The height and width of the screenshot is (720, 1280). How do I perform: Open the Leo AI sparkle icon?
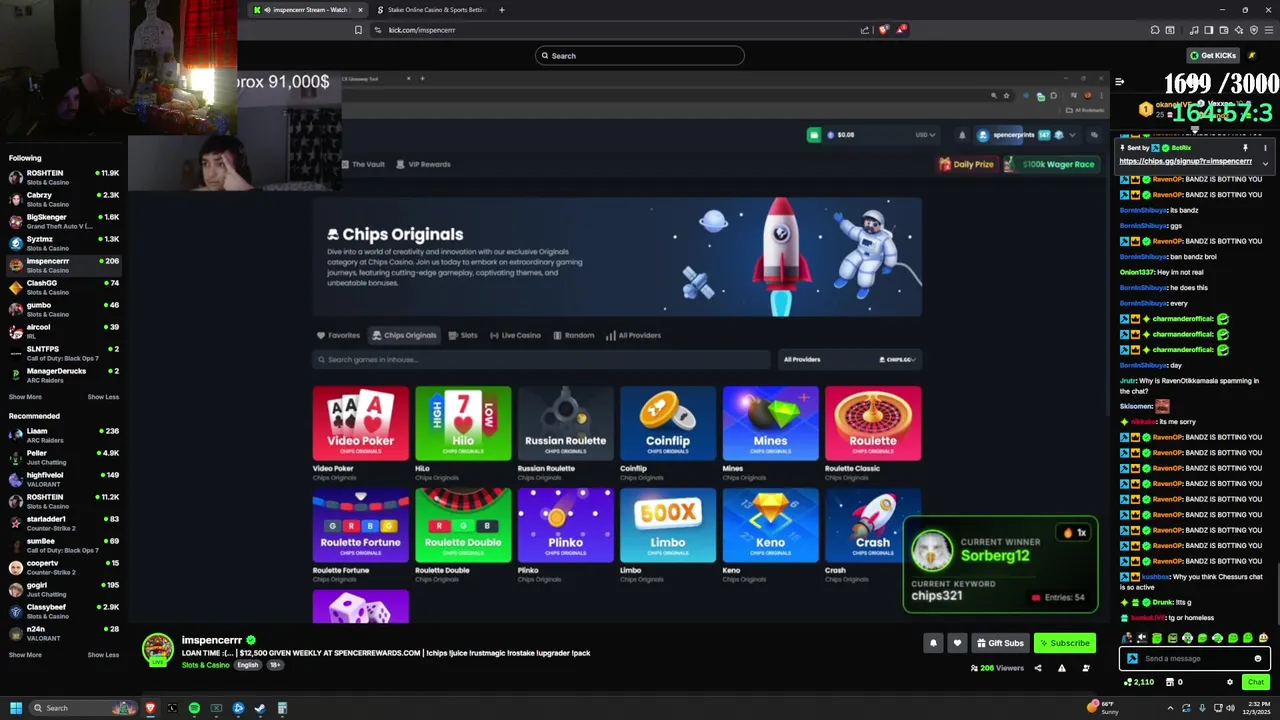(1237, 30)
